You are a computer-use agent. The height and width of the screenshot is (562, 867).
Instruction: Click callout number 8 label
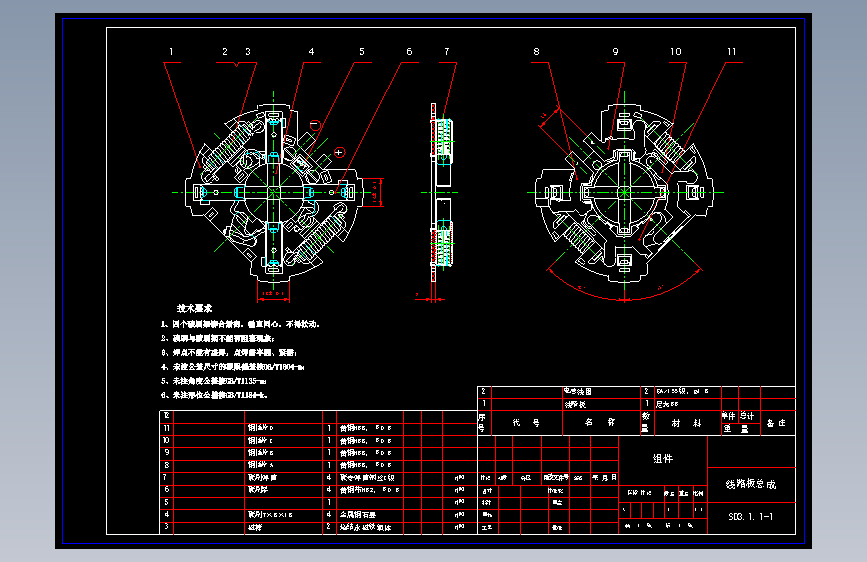[536, 51]
